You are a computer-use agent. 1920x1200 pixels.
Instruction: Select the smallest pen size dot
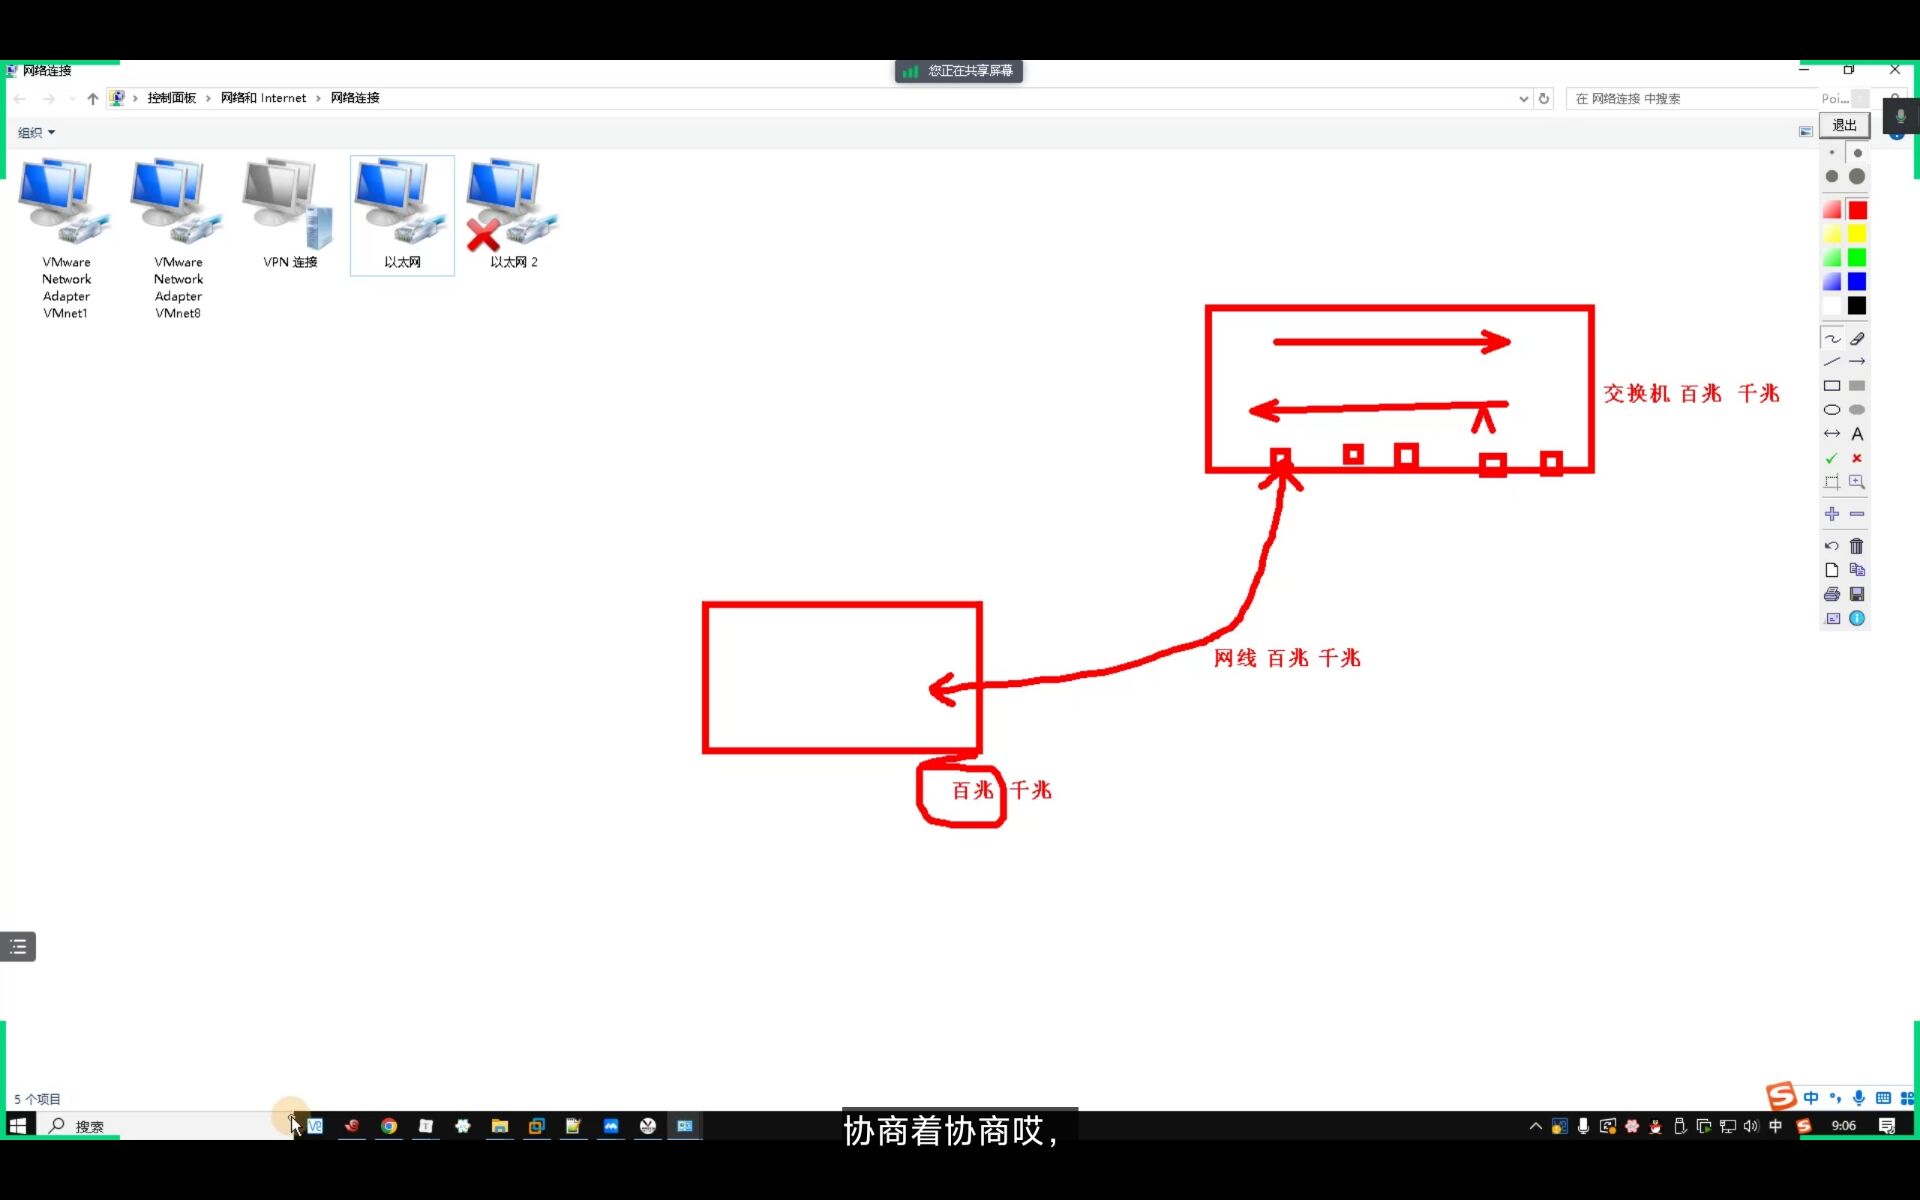point(1831,153)
